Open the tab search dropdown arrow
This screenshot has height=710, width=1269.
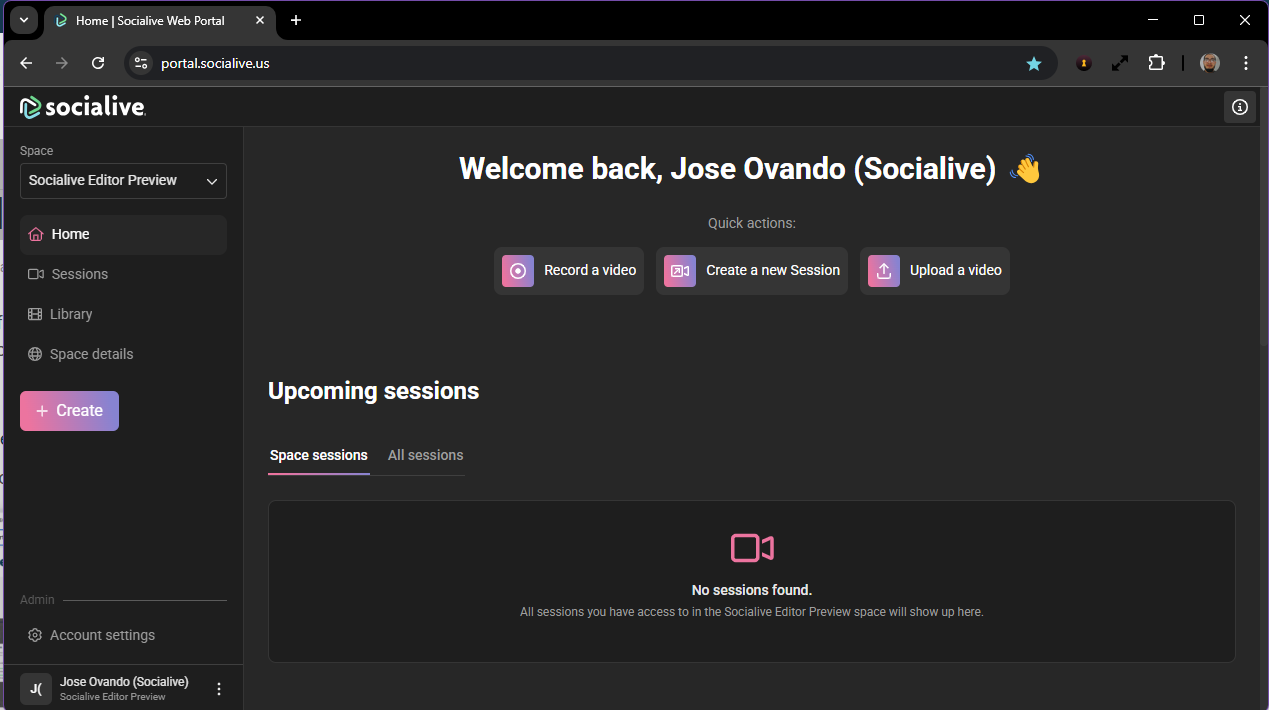[x=23, y=21]
